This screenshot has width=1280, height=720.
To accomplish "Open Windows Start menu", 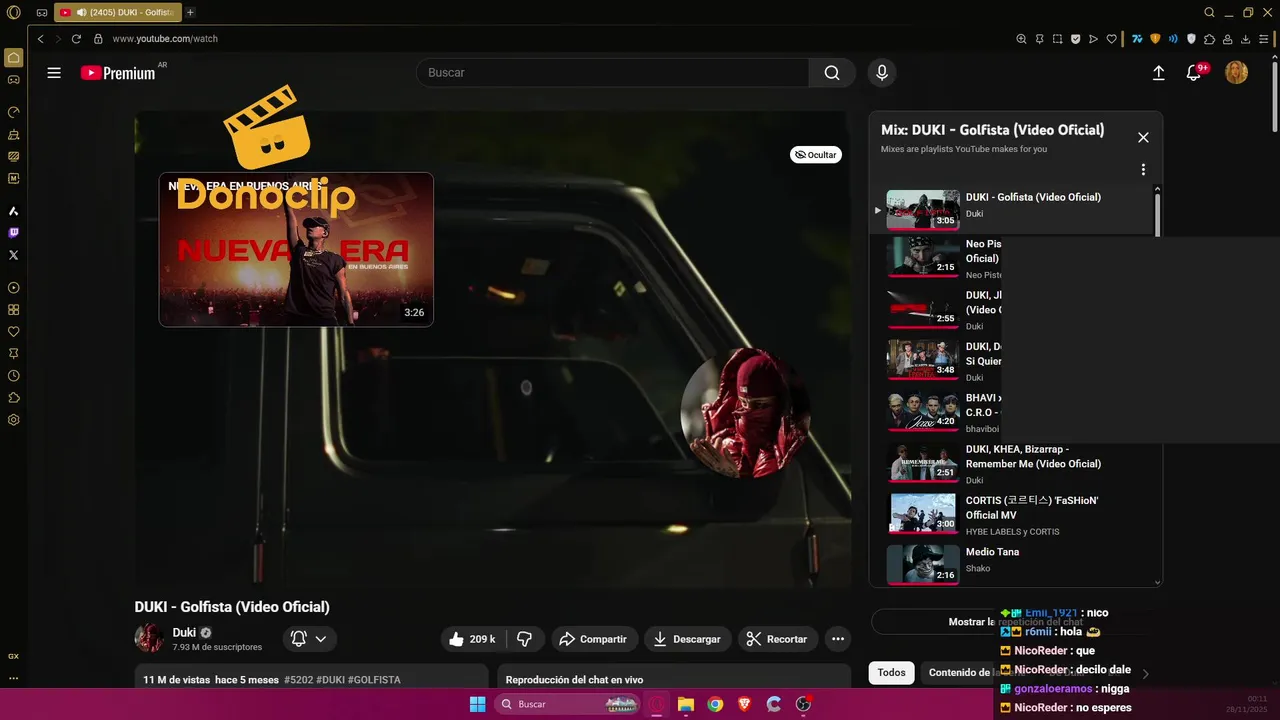I will (478, 704).
